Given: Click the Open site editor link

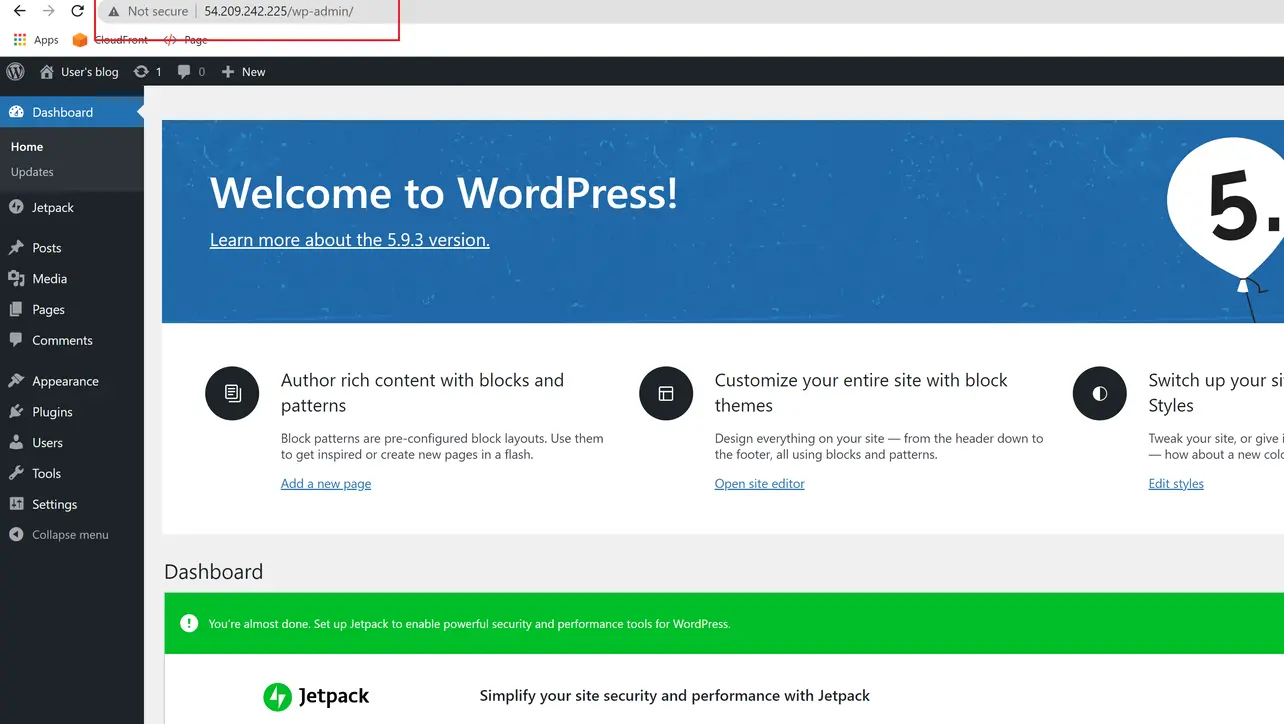Looking at the screenshot, I should (x=759, y=484).
